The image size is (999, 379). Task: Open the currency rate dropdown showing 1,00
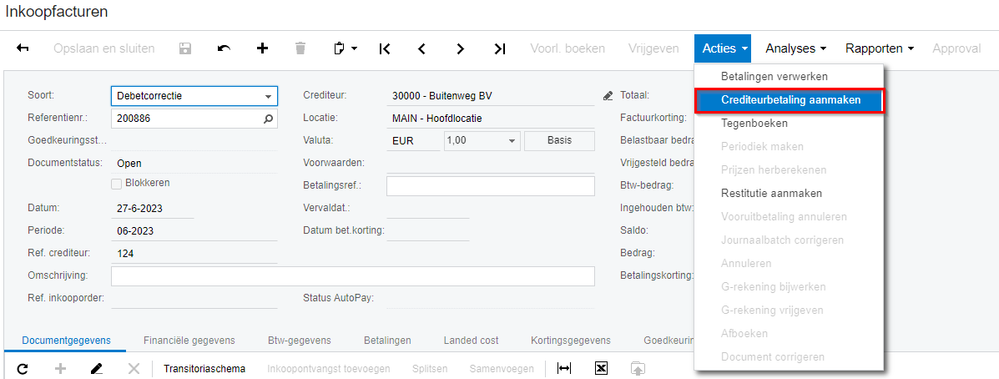[x=511, y=141]
